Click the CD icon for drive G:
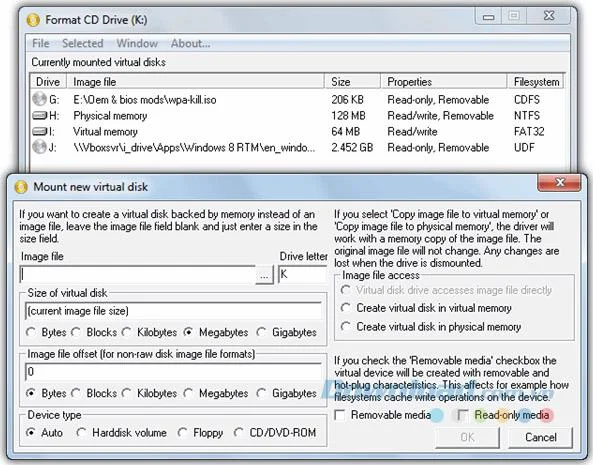593x465 pixels. [x=39, y=99]
